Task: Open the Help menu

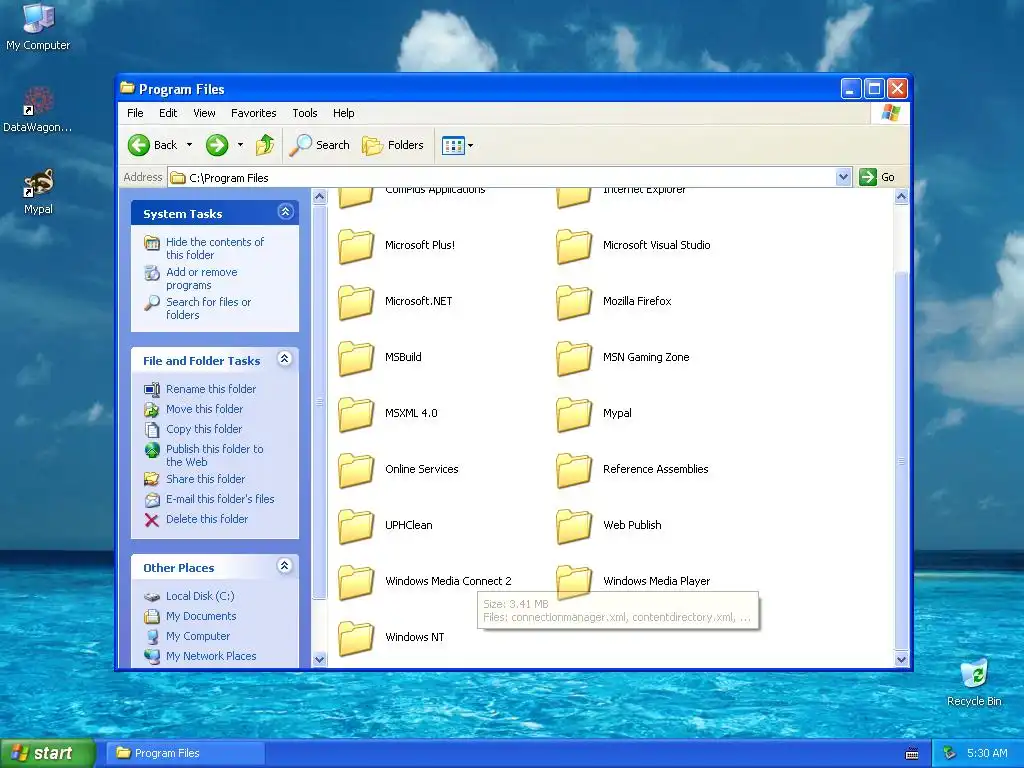Action: point(344,113)
